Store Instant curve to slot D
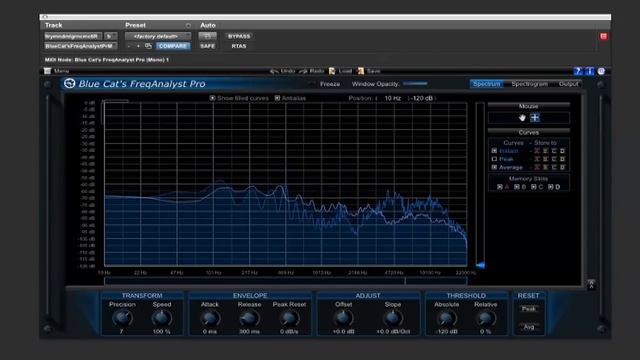Image resolution: width=640 pixels, height=360 pixels. click(x=562, y=151)
